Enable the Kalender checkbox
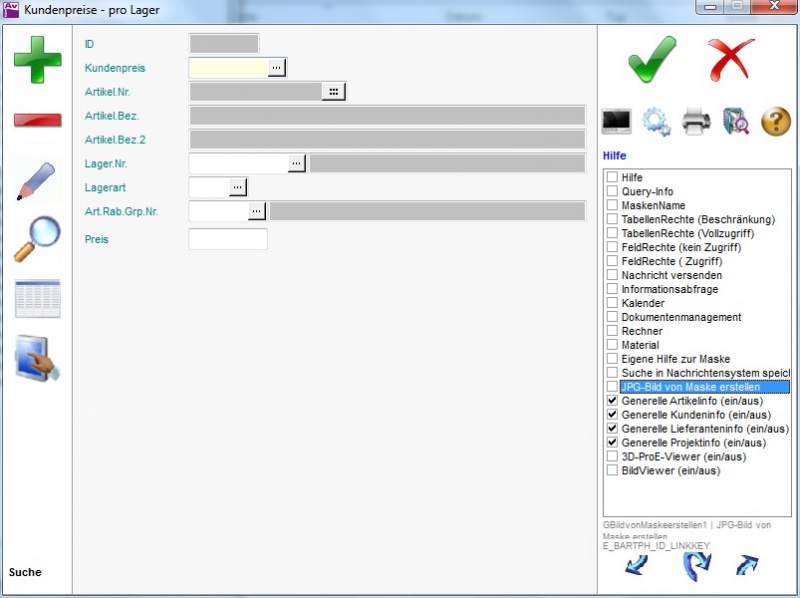Image resolution: width=800 pixels, height=598 pixels. [x=612, y=303]
